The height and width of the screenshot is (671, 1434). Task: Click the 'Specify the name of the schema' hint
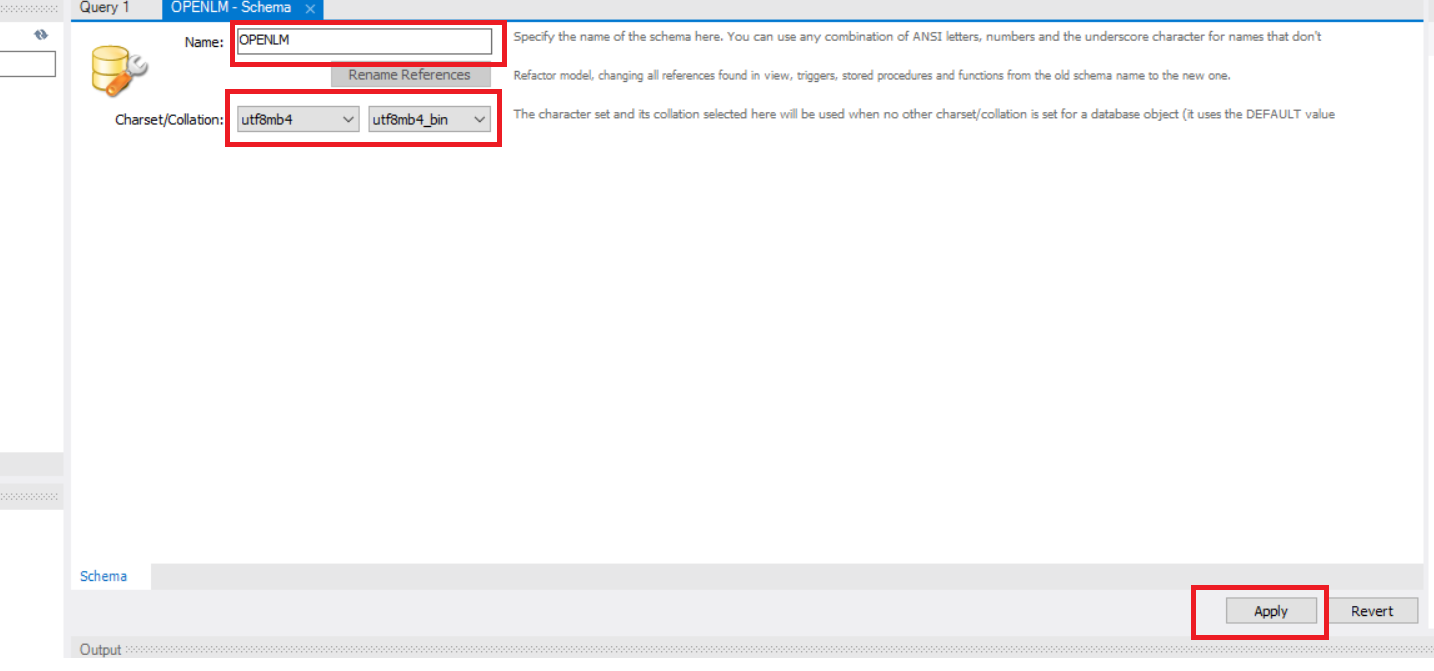[x=916, y=37]
